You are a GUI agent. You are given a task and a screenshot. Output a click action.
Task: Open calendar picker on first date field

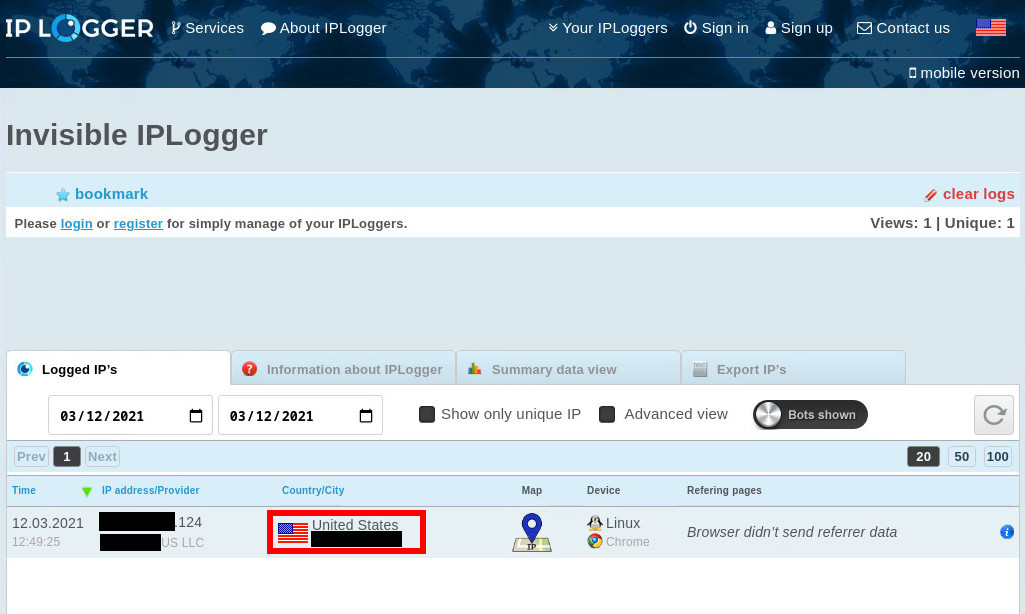click(x=195, y=416)
